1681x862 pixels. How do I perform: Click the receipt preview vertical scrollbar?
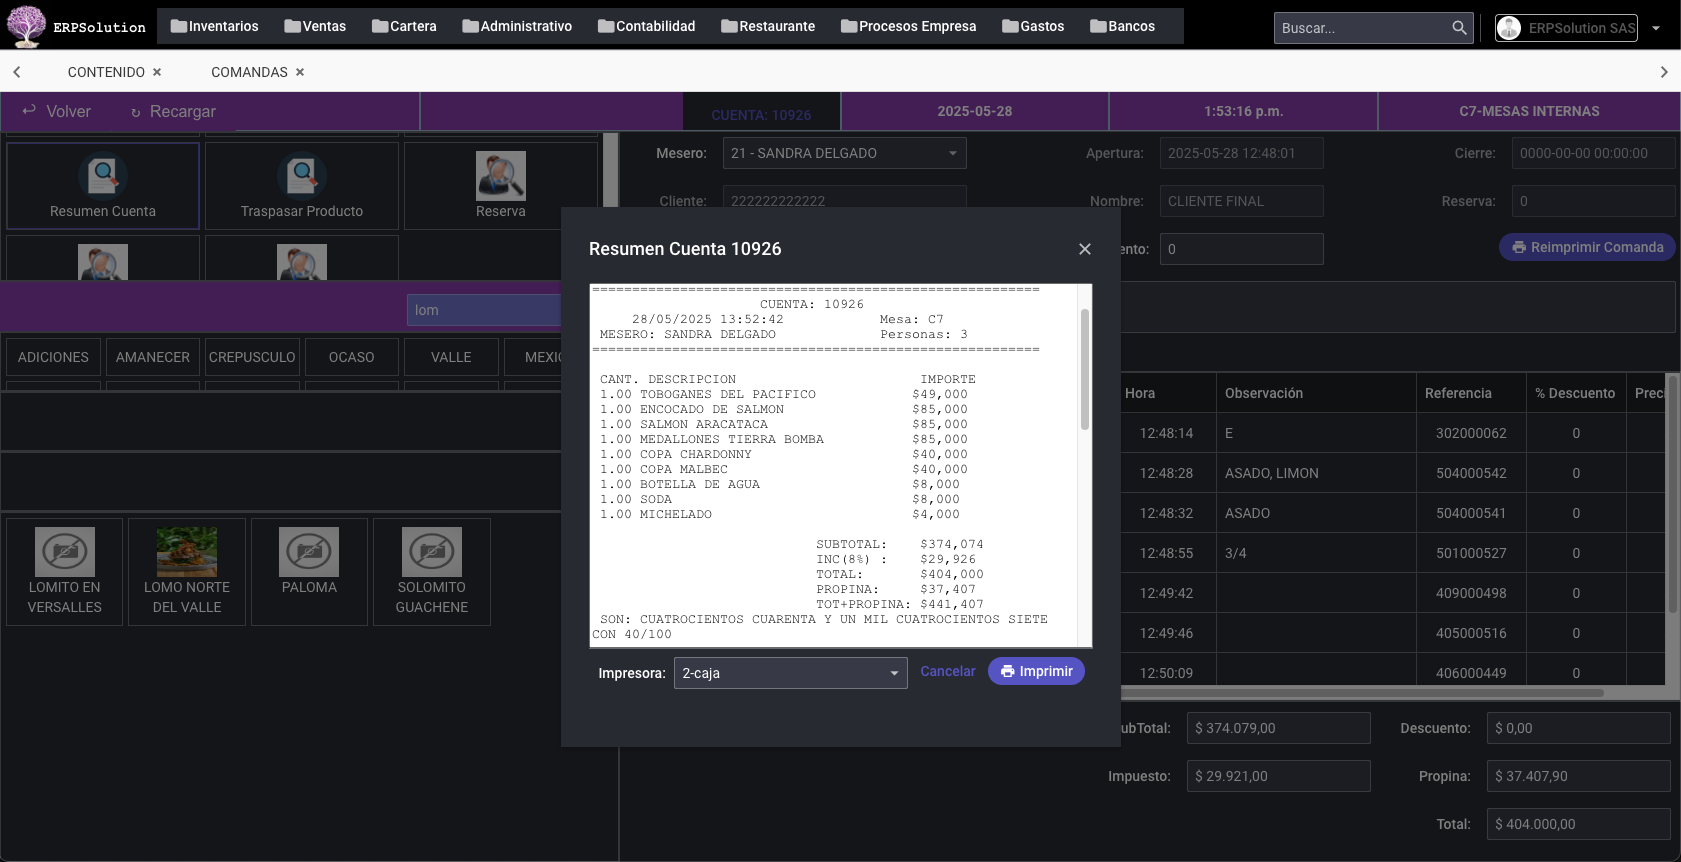click(1084, 370)
